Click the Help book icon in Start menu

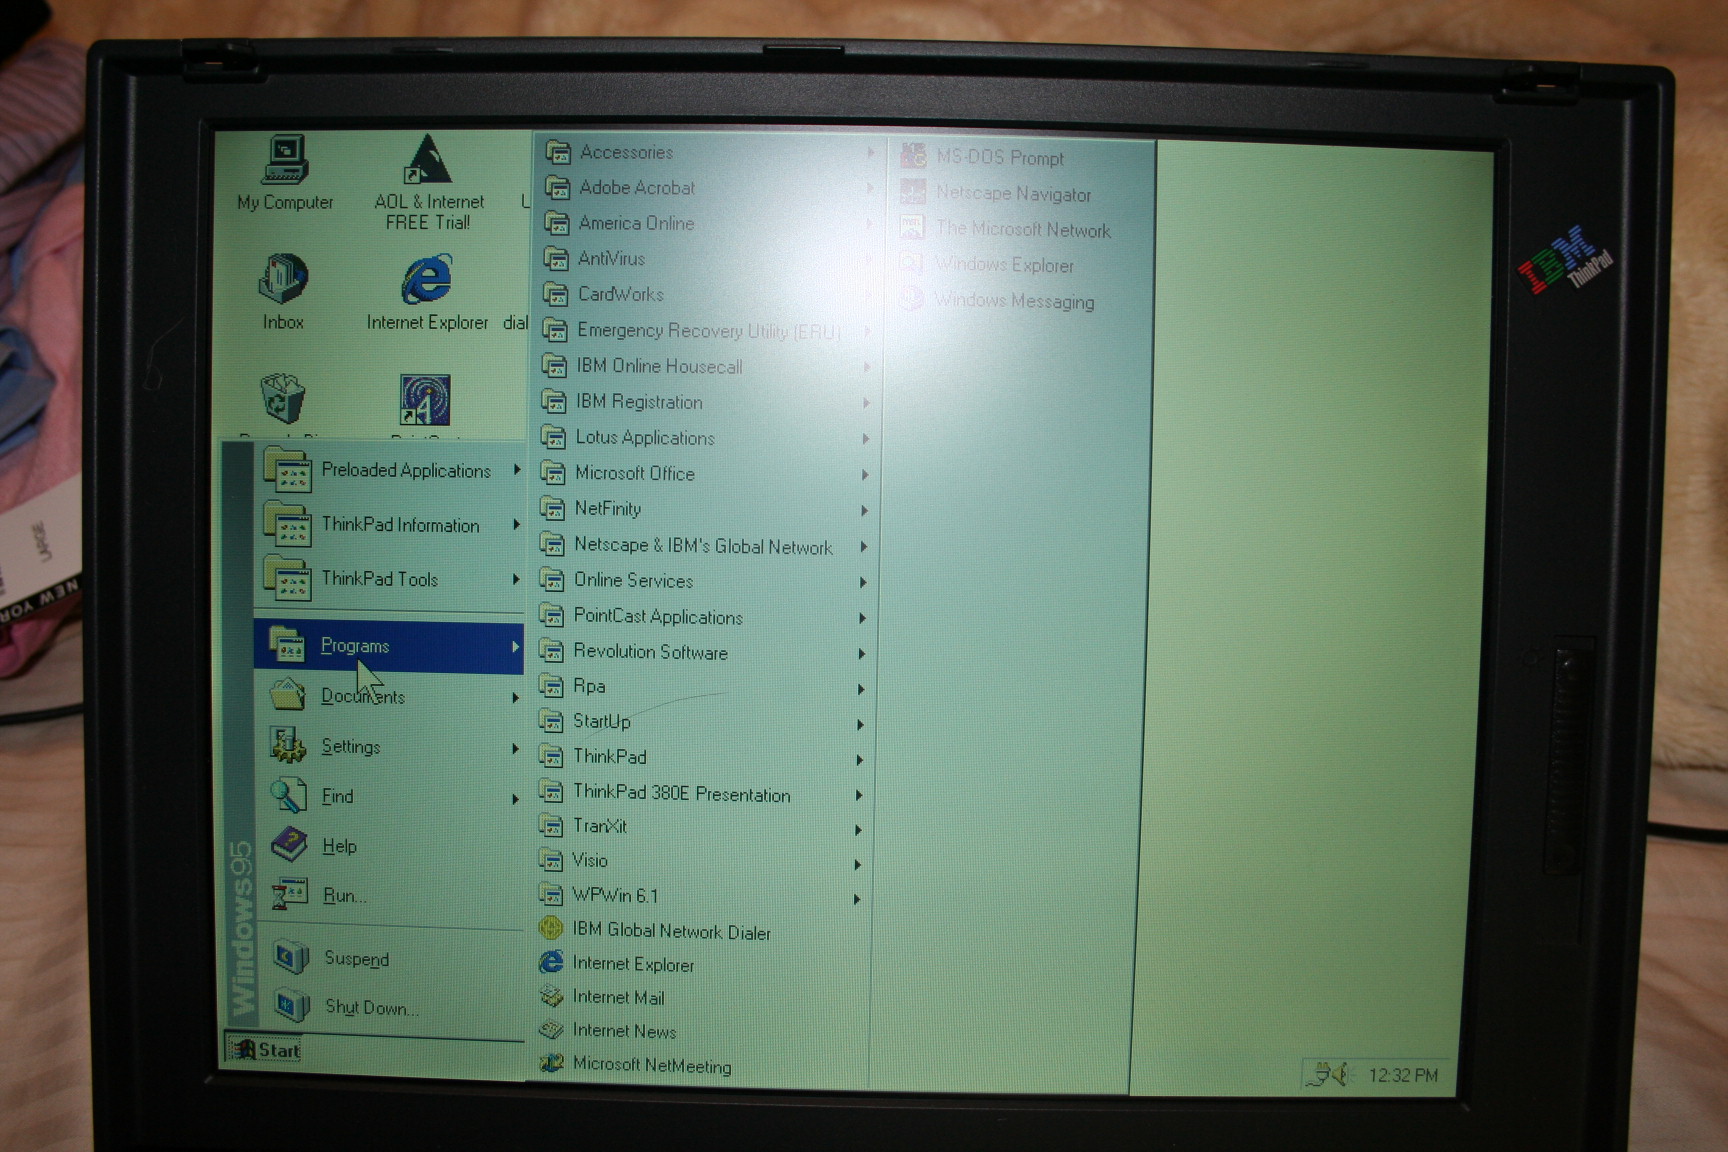(289, 845)
